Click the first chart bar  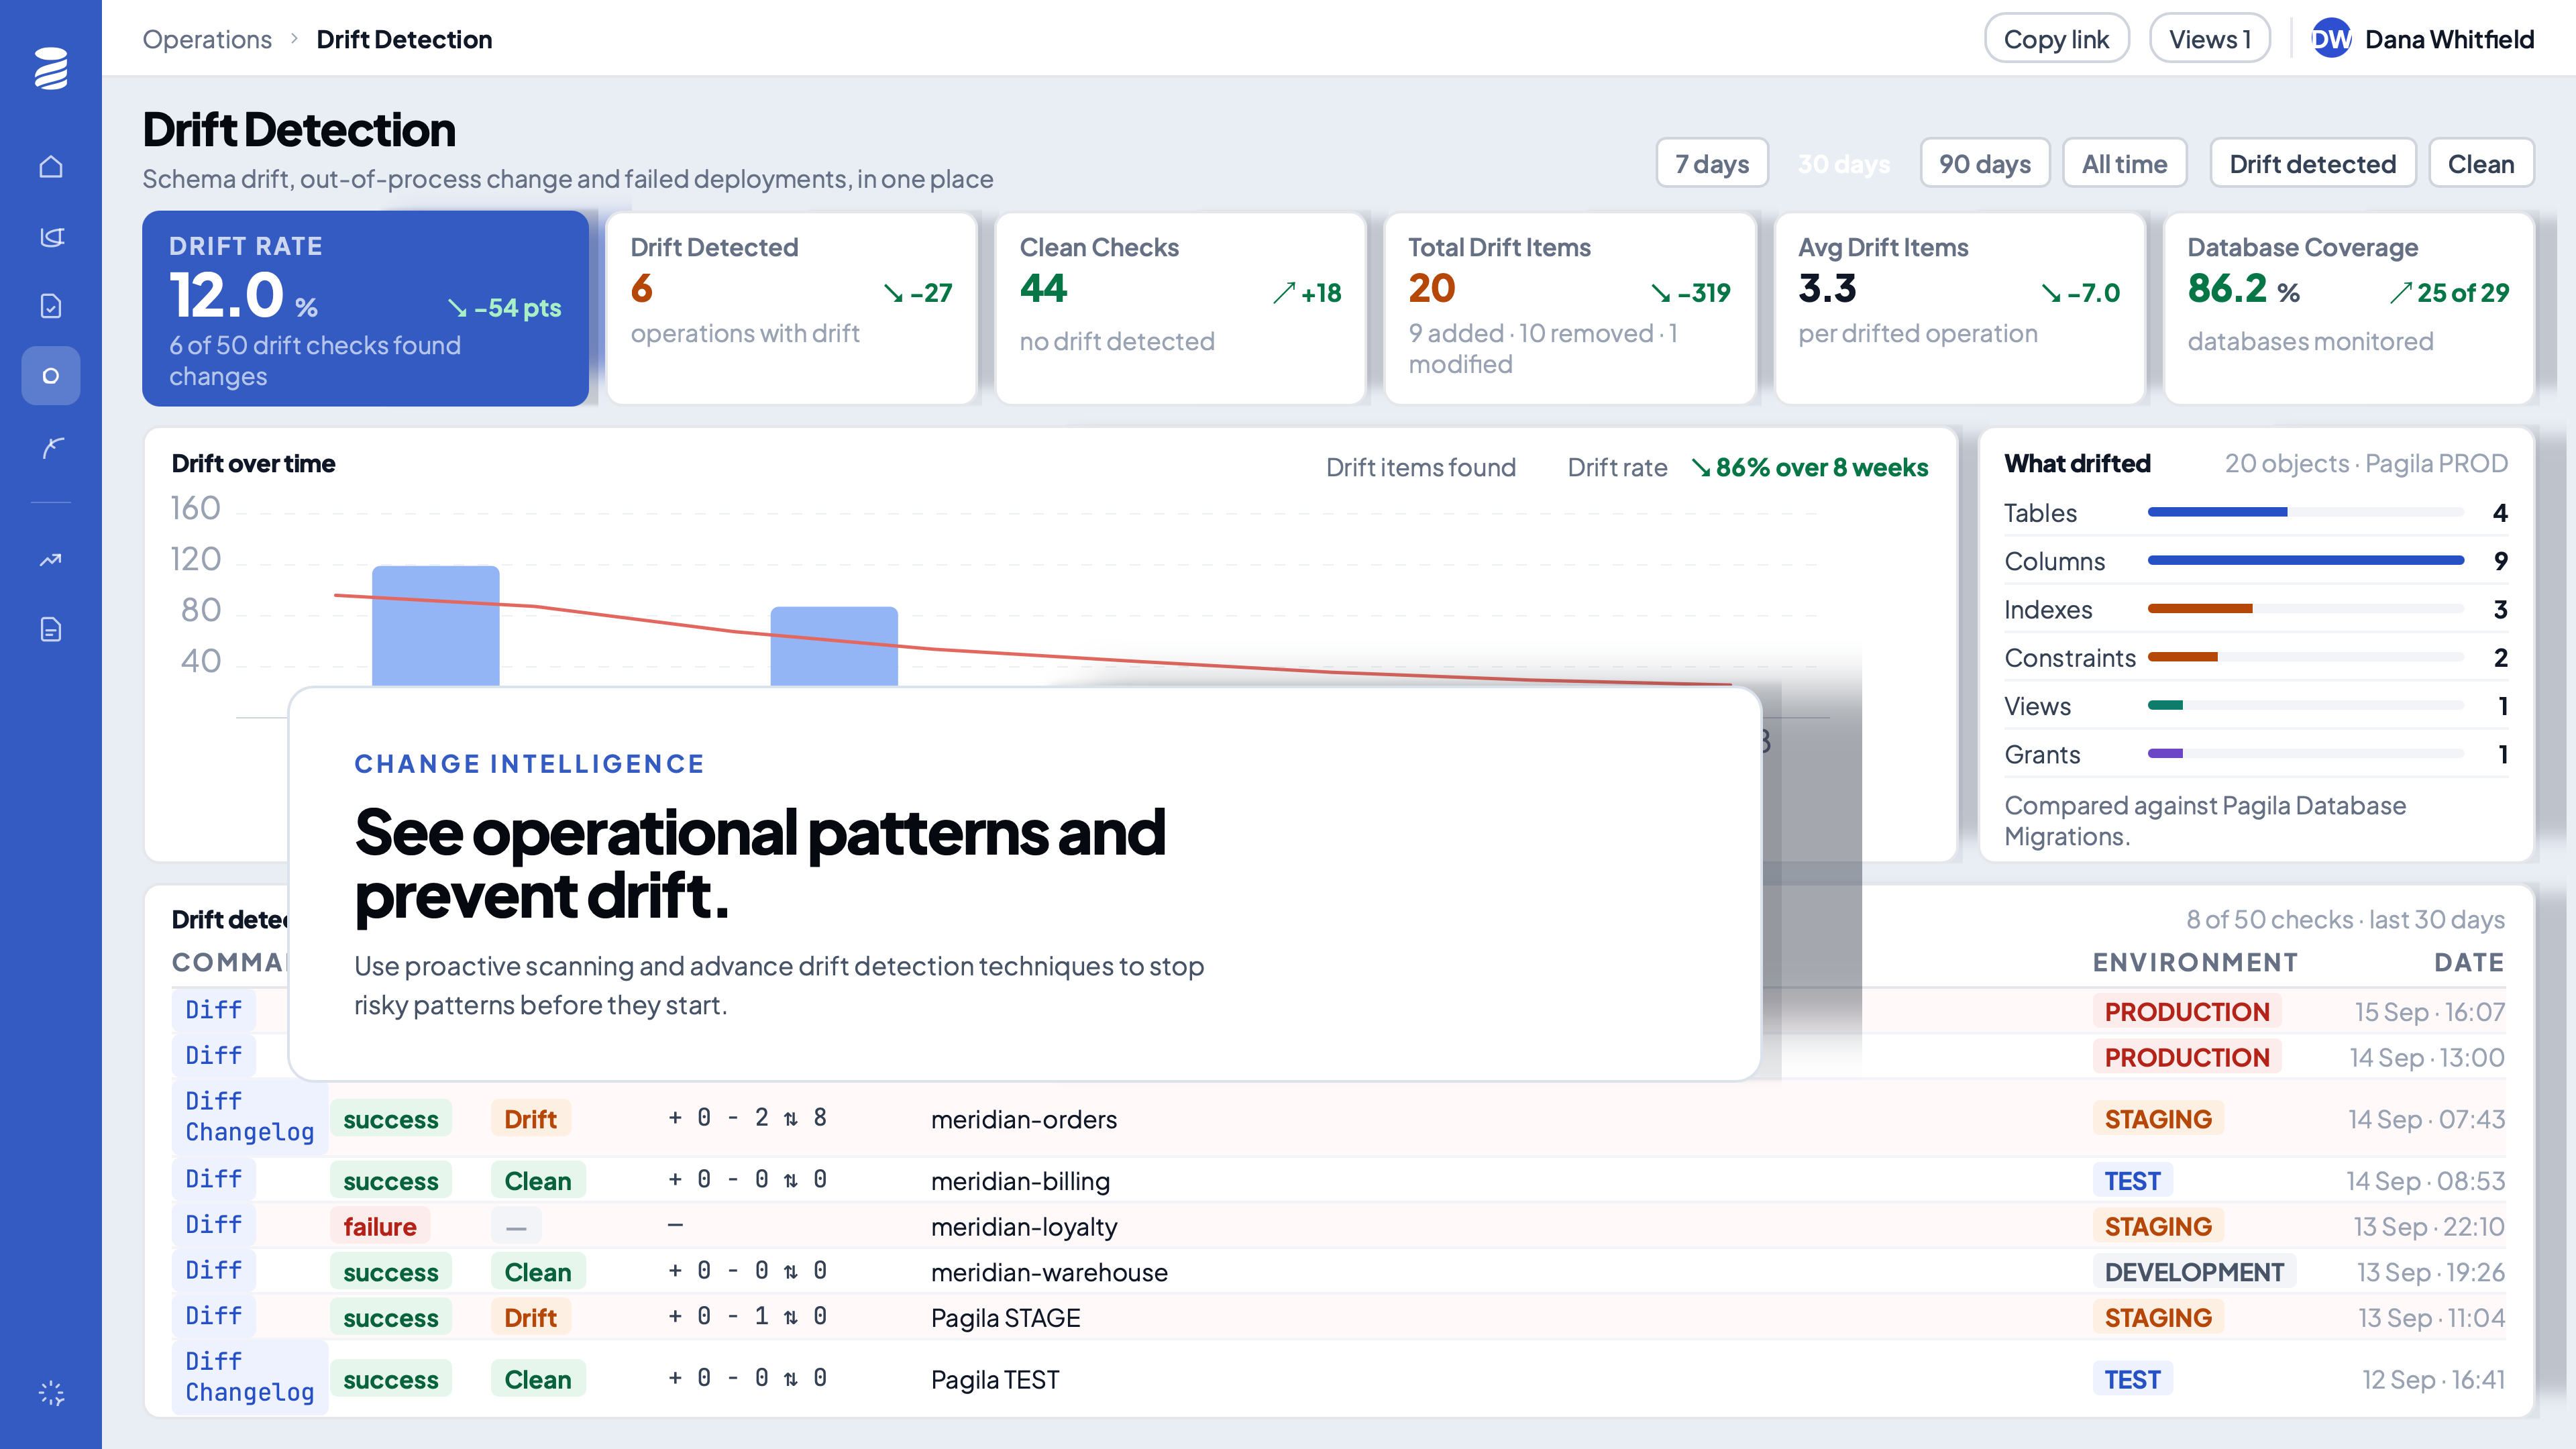[x=435, y=626]
